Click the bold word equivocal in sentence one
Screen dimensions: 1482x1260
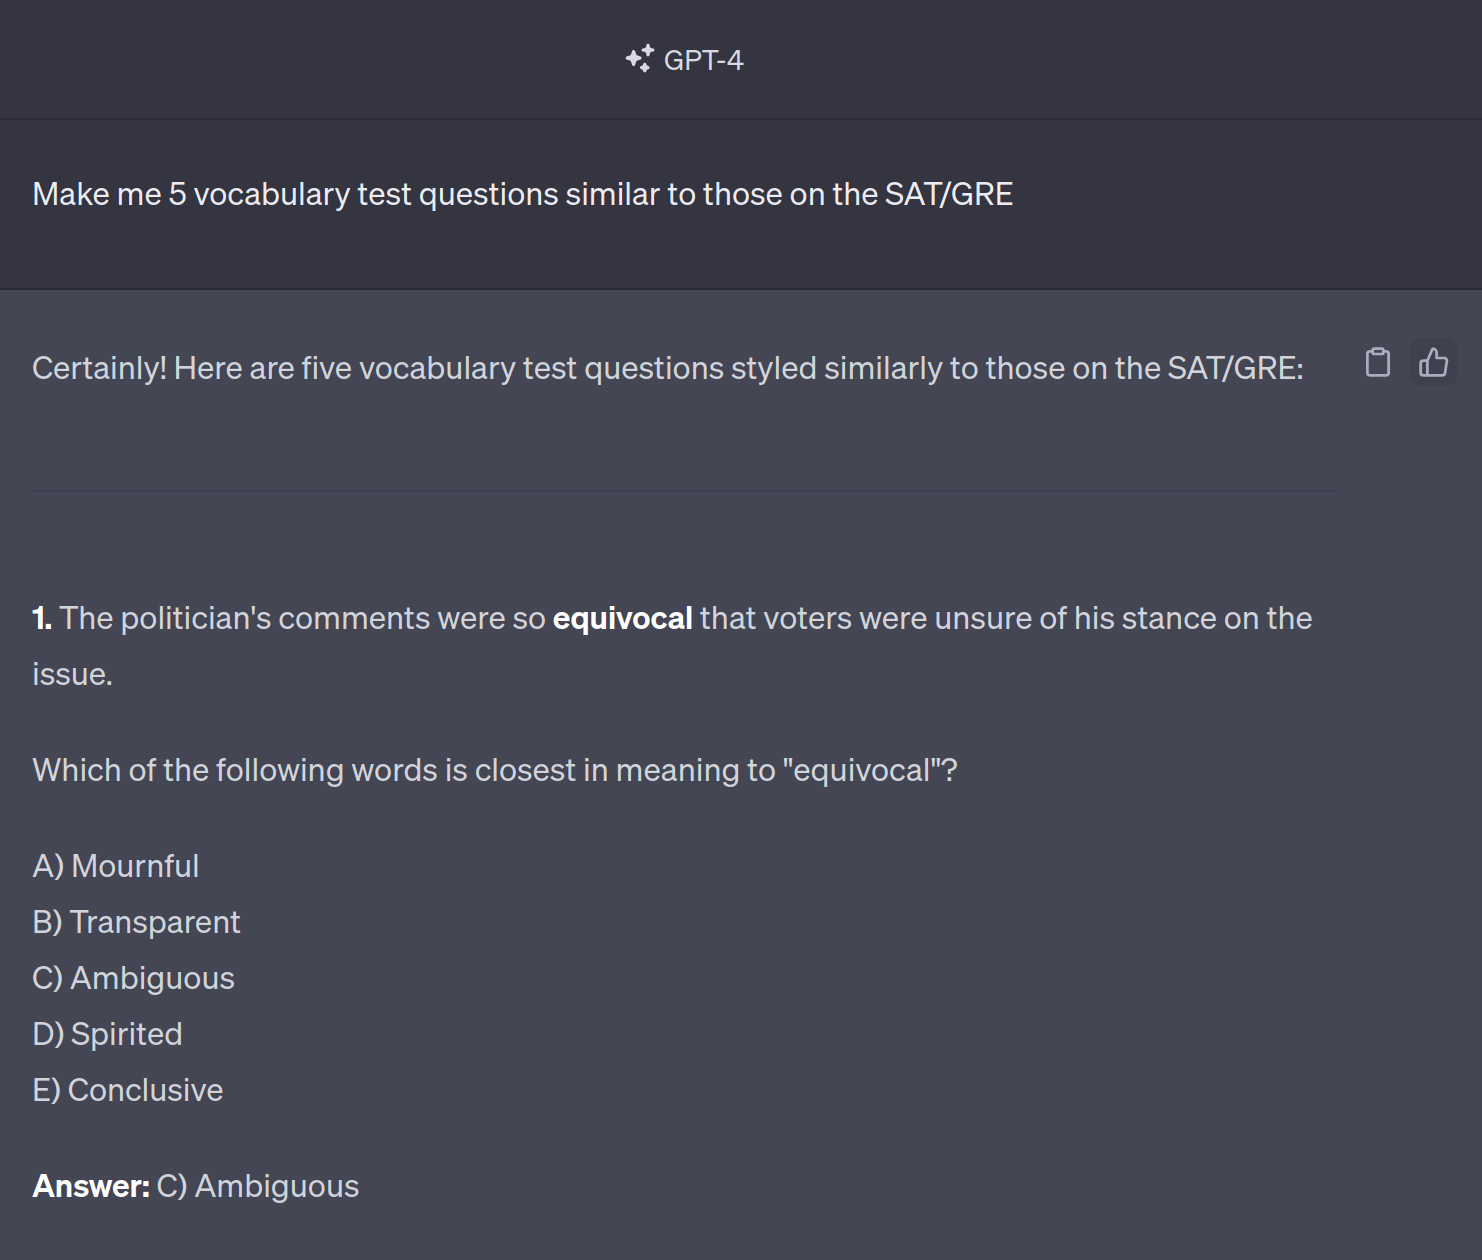622,618
